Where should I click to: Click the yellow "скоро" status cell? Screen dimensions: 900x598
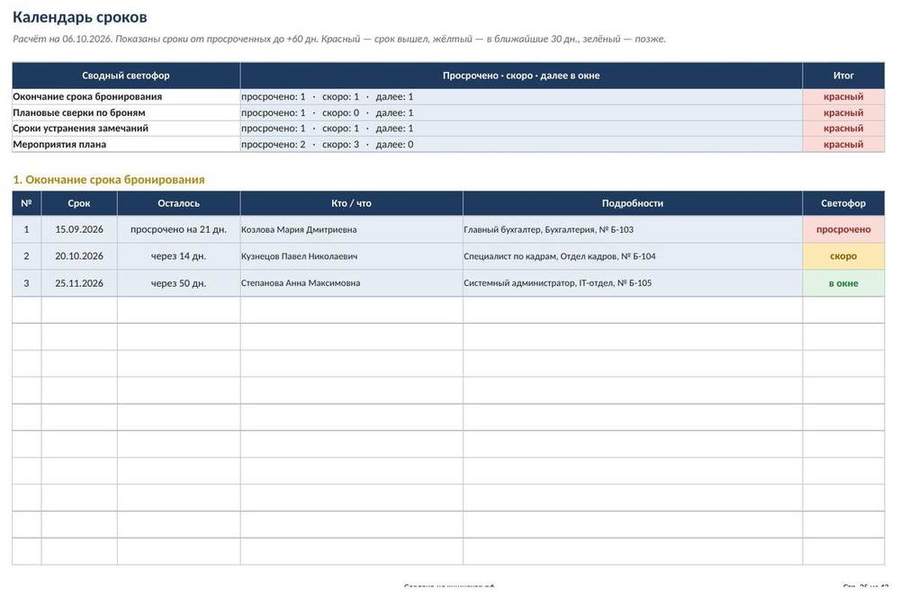coord(843,256)
